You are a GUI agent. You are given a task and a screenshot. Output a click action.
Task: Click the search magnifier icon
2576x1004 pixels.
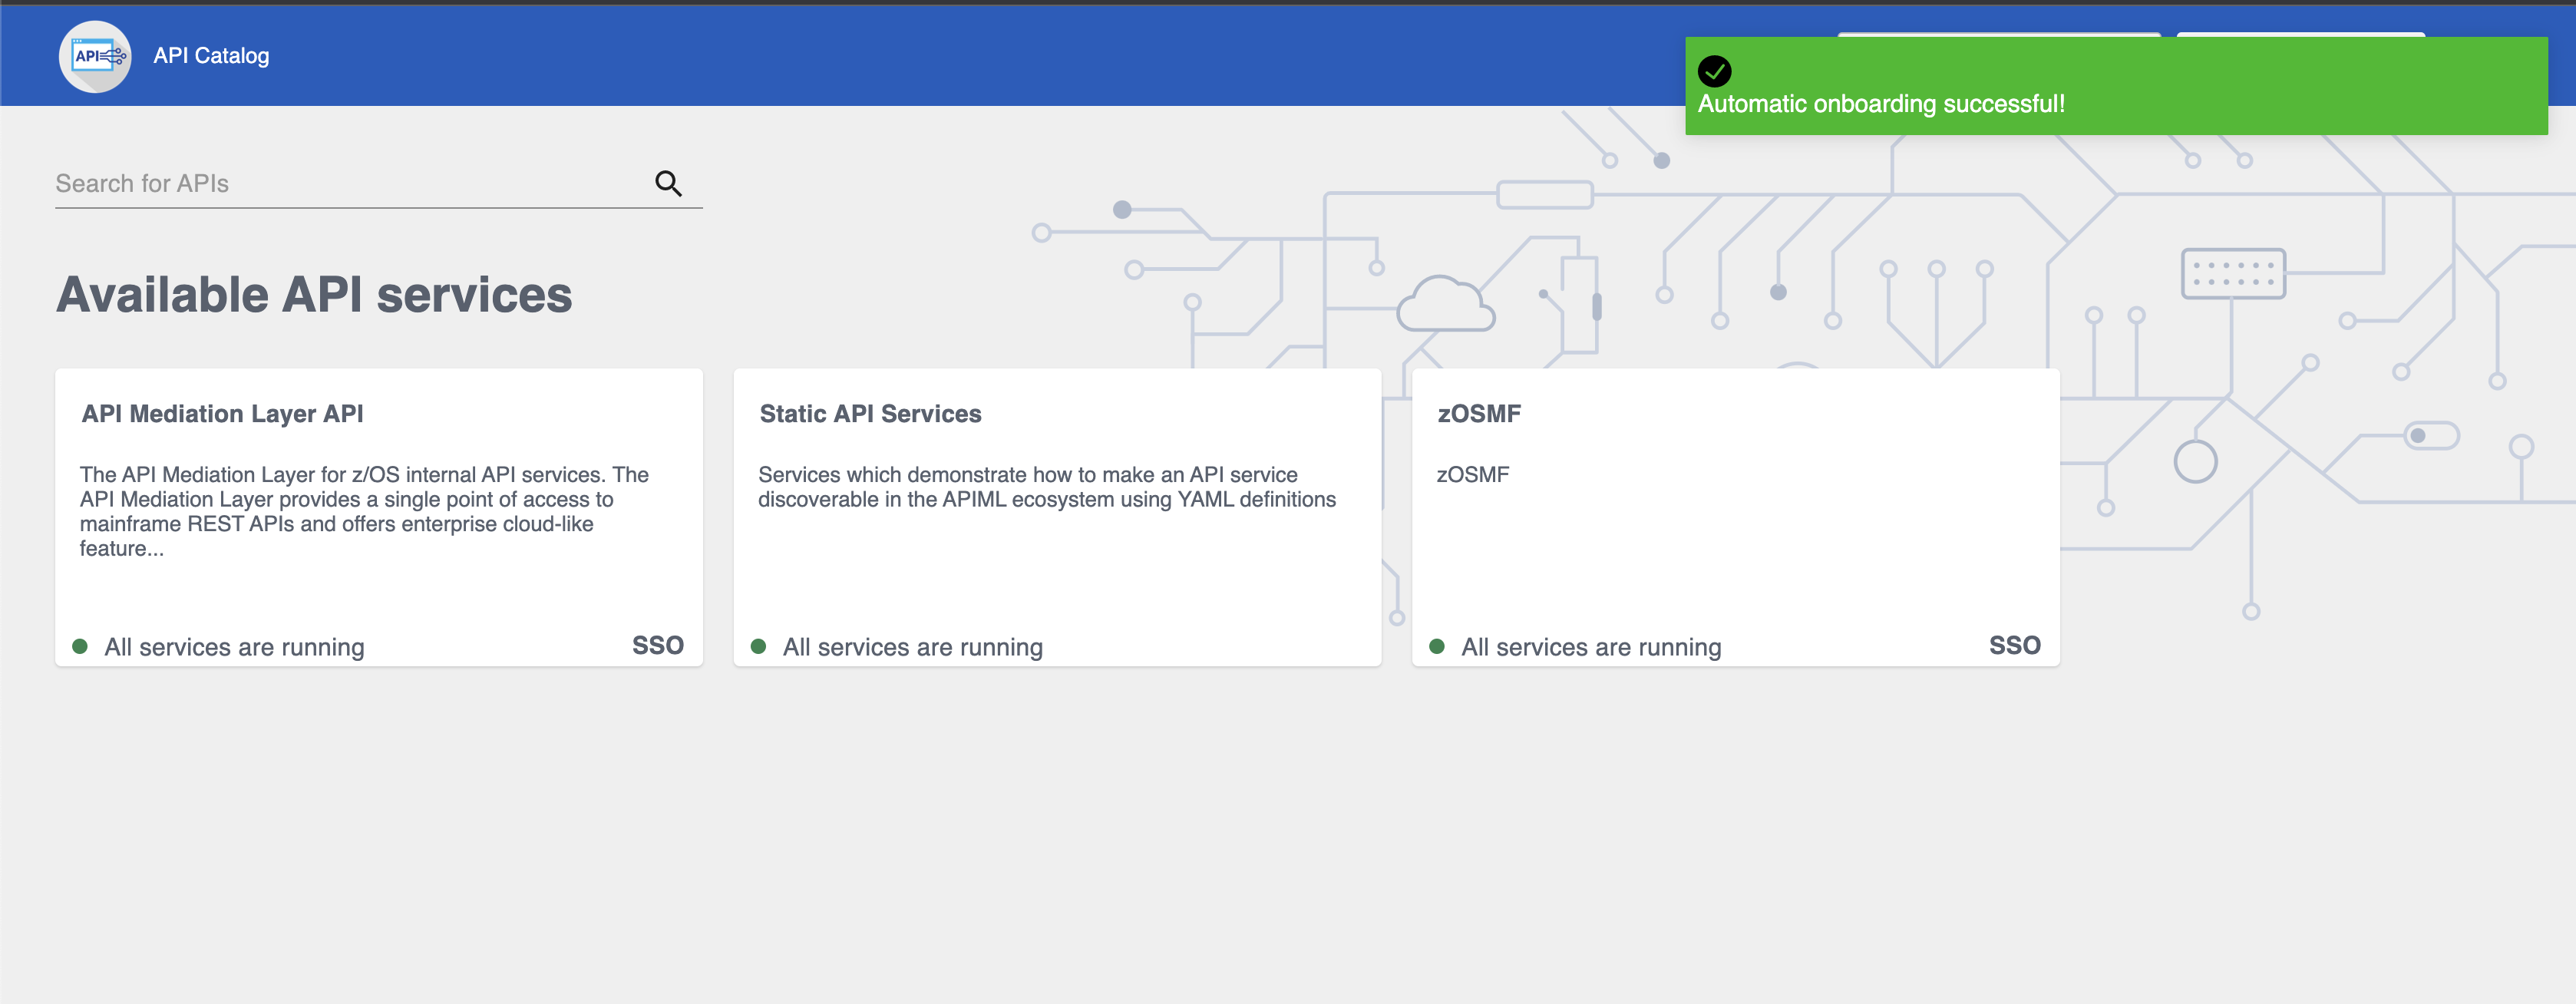click(669, 183)
